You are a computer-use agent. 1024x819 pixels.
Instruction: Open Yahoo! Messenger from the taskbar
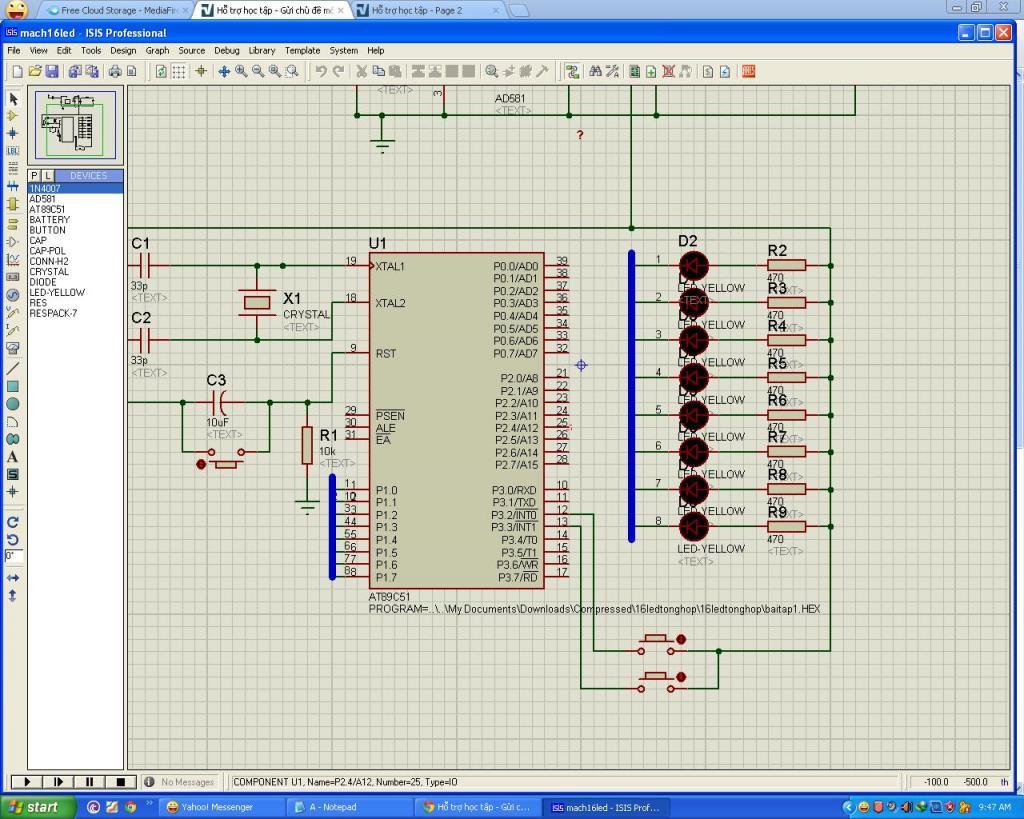(215, 807)
